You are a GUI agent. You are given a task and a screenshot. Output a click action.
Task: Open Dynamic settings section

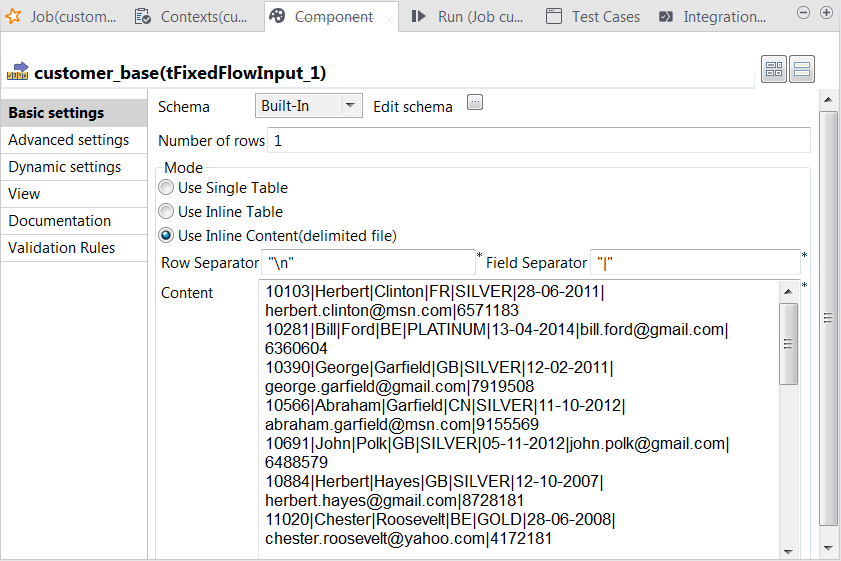click(x=65, y=167)
